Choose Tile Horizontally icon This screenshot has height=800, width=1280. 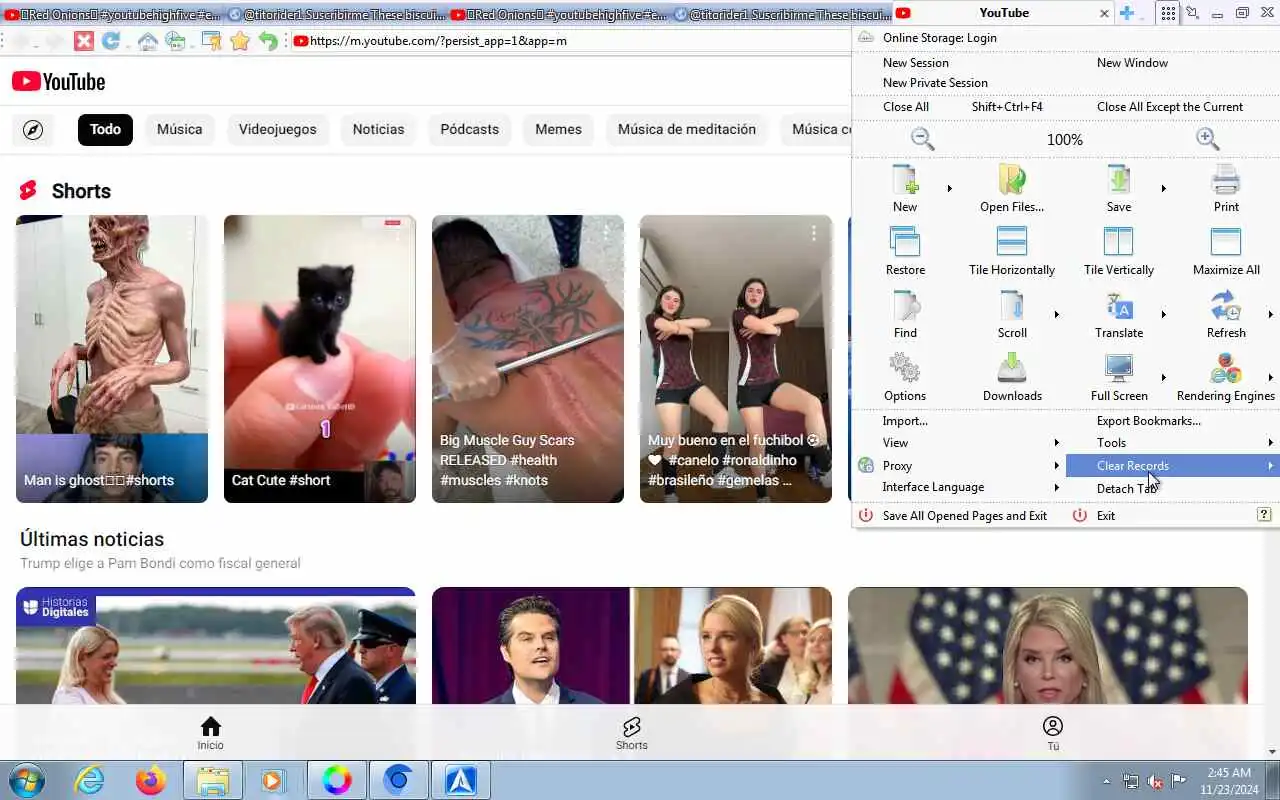click(x=1012, y=243)
